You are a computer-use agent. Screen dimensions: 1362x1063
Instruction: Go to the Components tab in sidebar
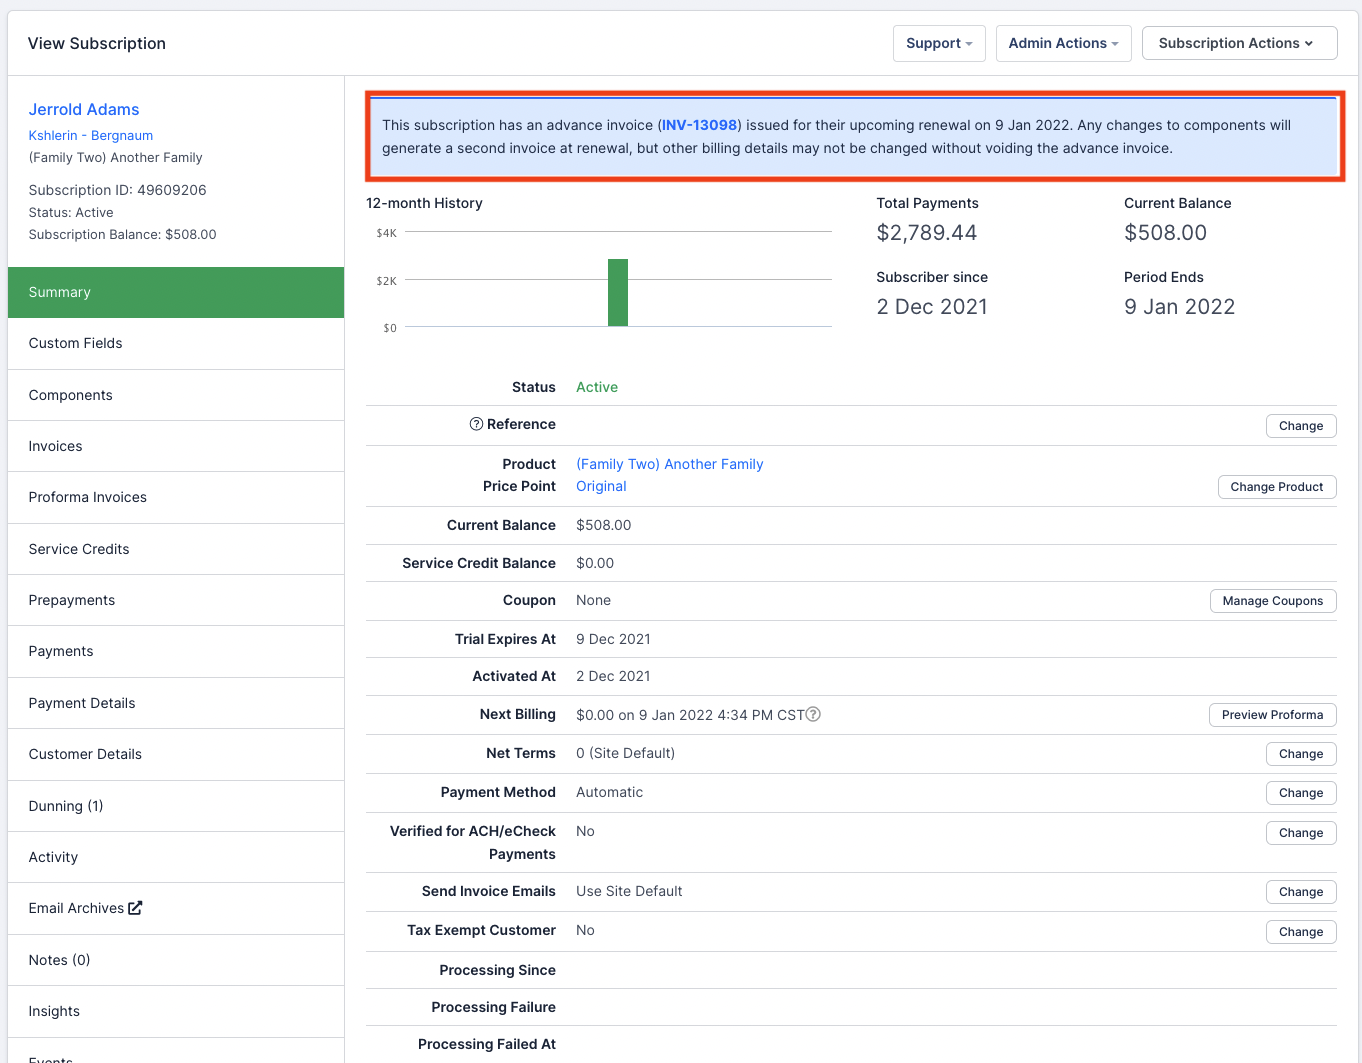click(71, 395)
